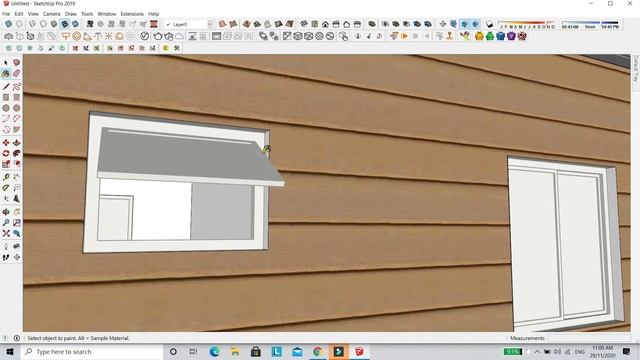Select the Pan hand tool
The width and height of the screenshot is (640, 360).
point(16,212)
